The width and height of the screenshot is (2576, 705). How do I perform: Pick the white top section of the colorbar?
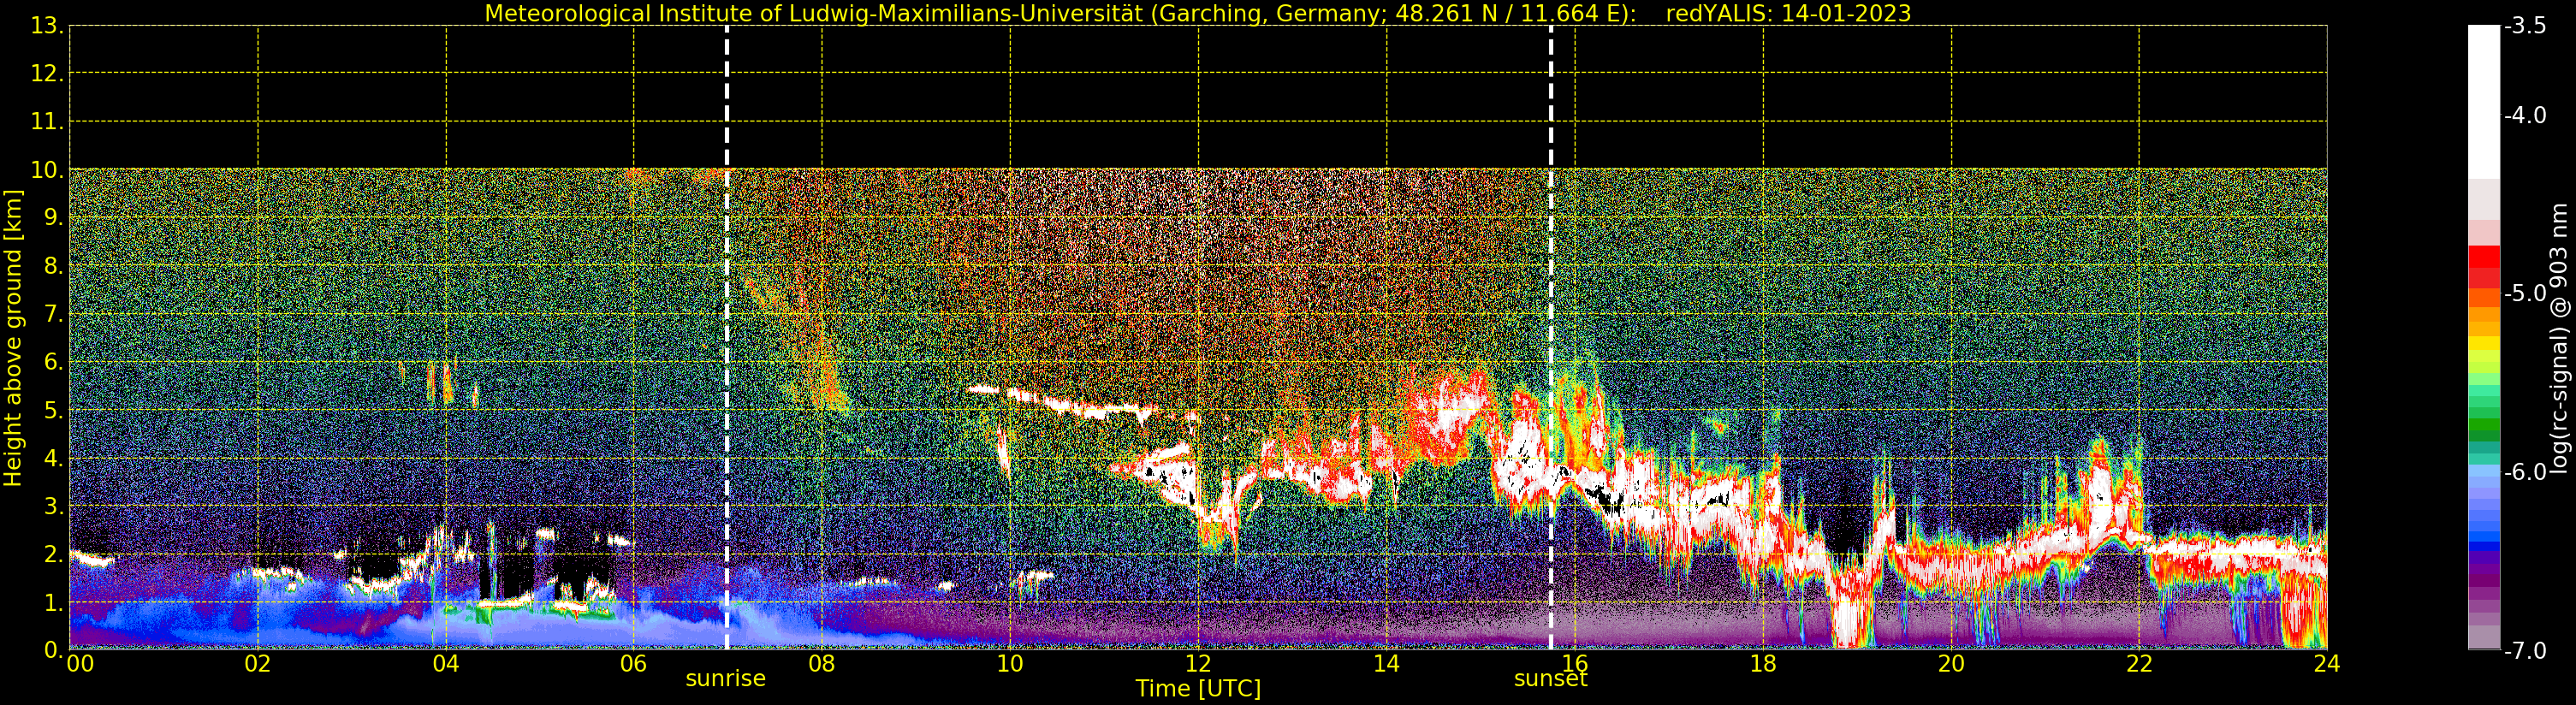click(x=2484, y=102)
